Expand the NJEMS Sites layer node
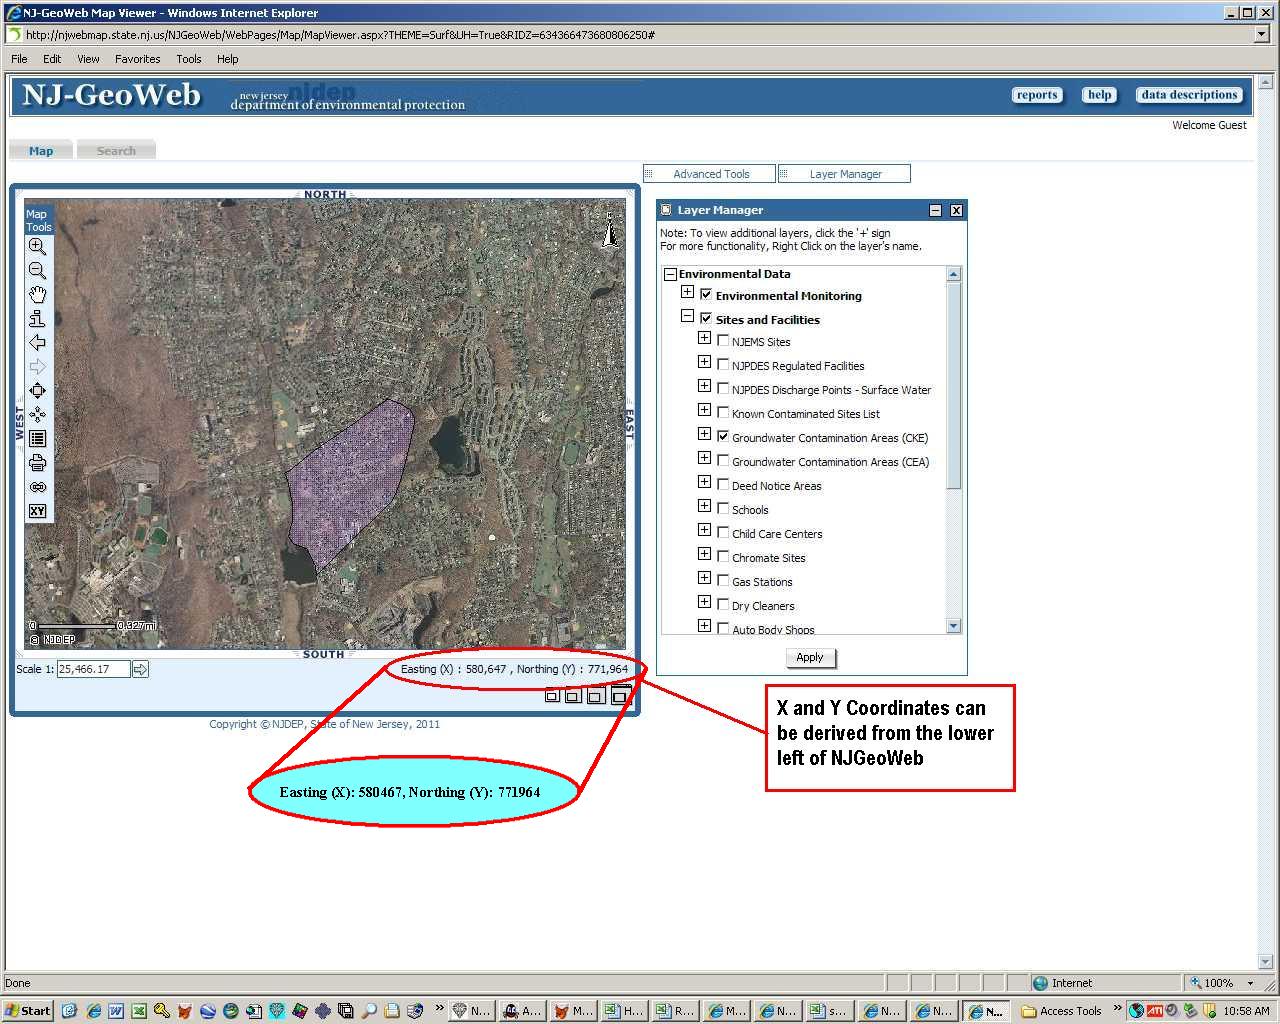This screenshot has width=1280, height=1024. coord(704,338)
